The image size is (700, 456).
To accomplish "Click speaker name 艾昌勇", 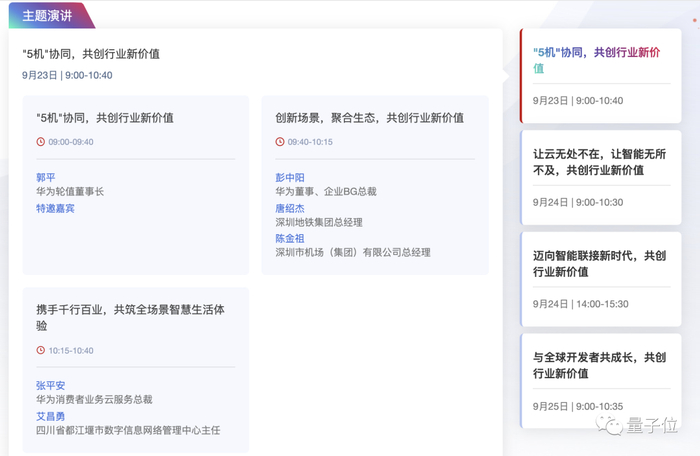I will (x=50, y=416).
